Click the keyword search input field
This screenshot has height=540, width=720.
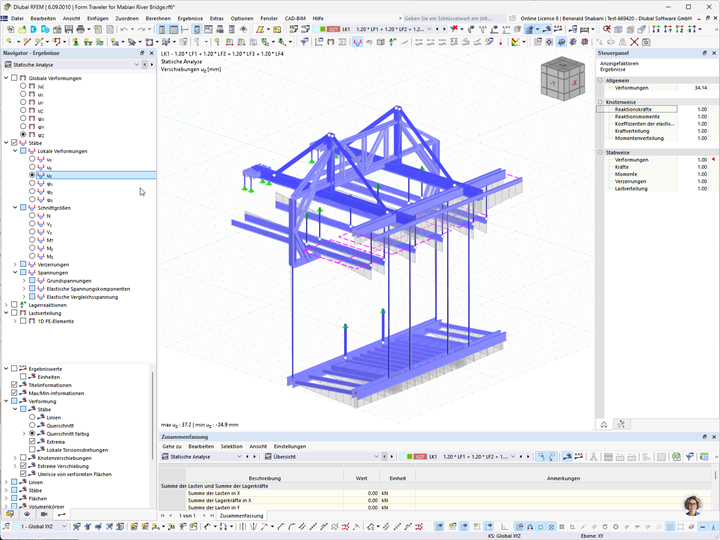(x=454, y=18)
